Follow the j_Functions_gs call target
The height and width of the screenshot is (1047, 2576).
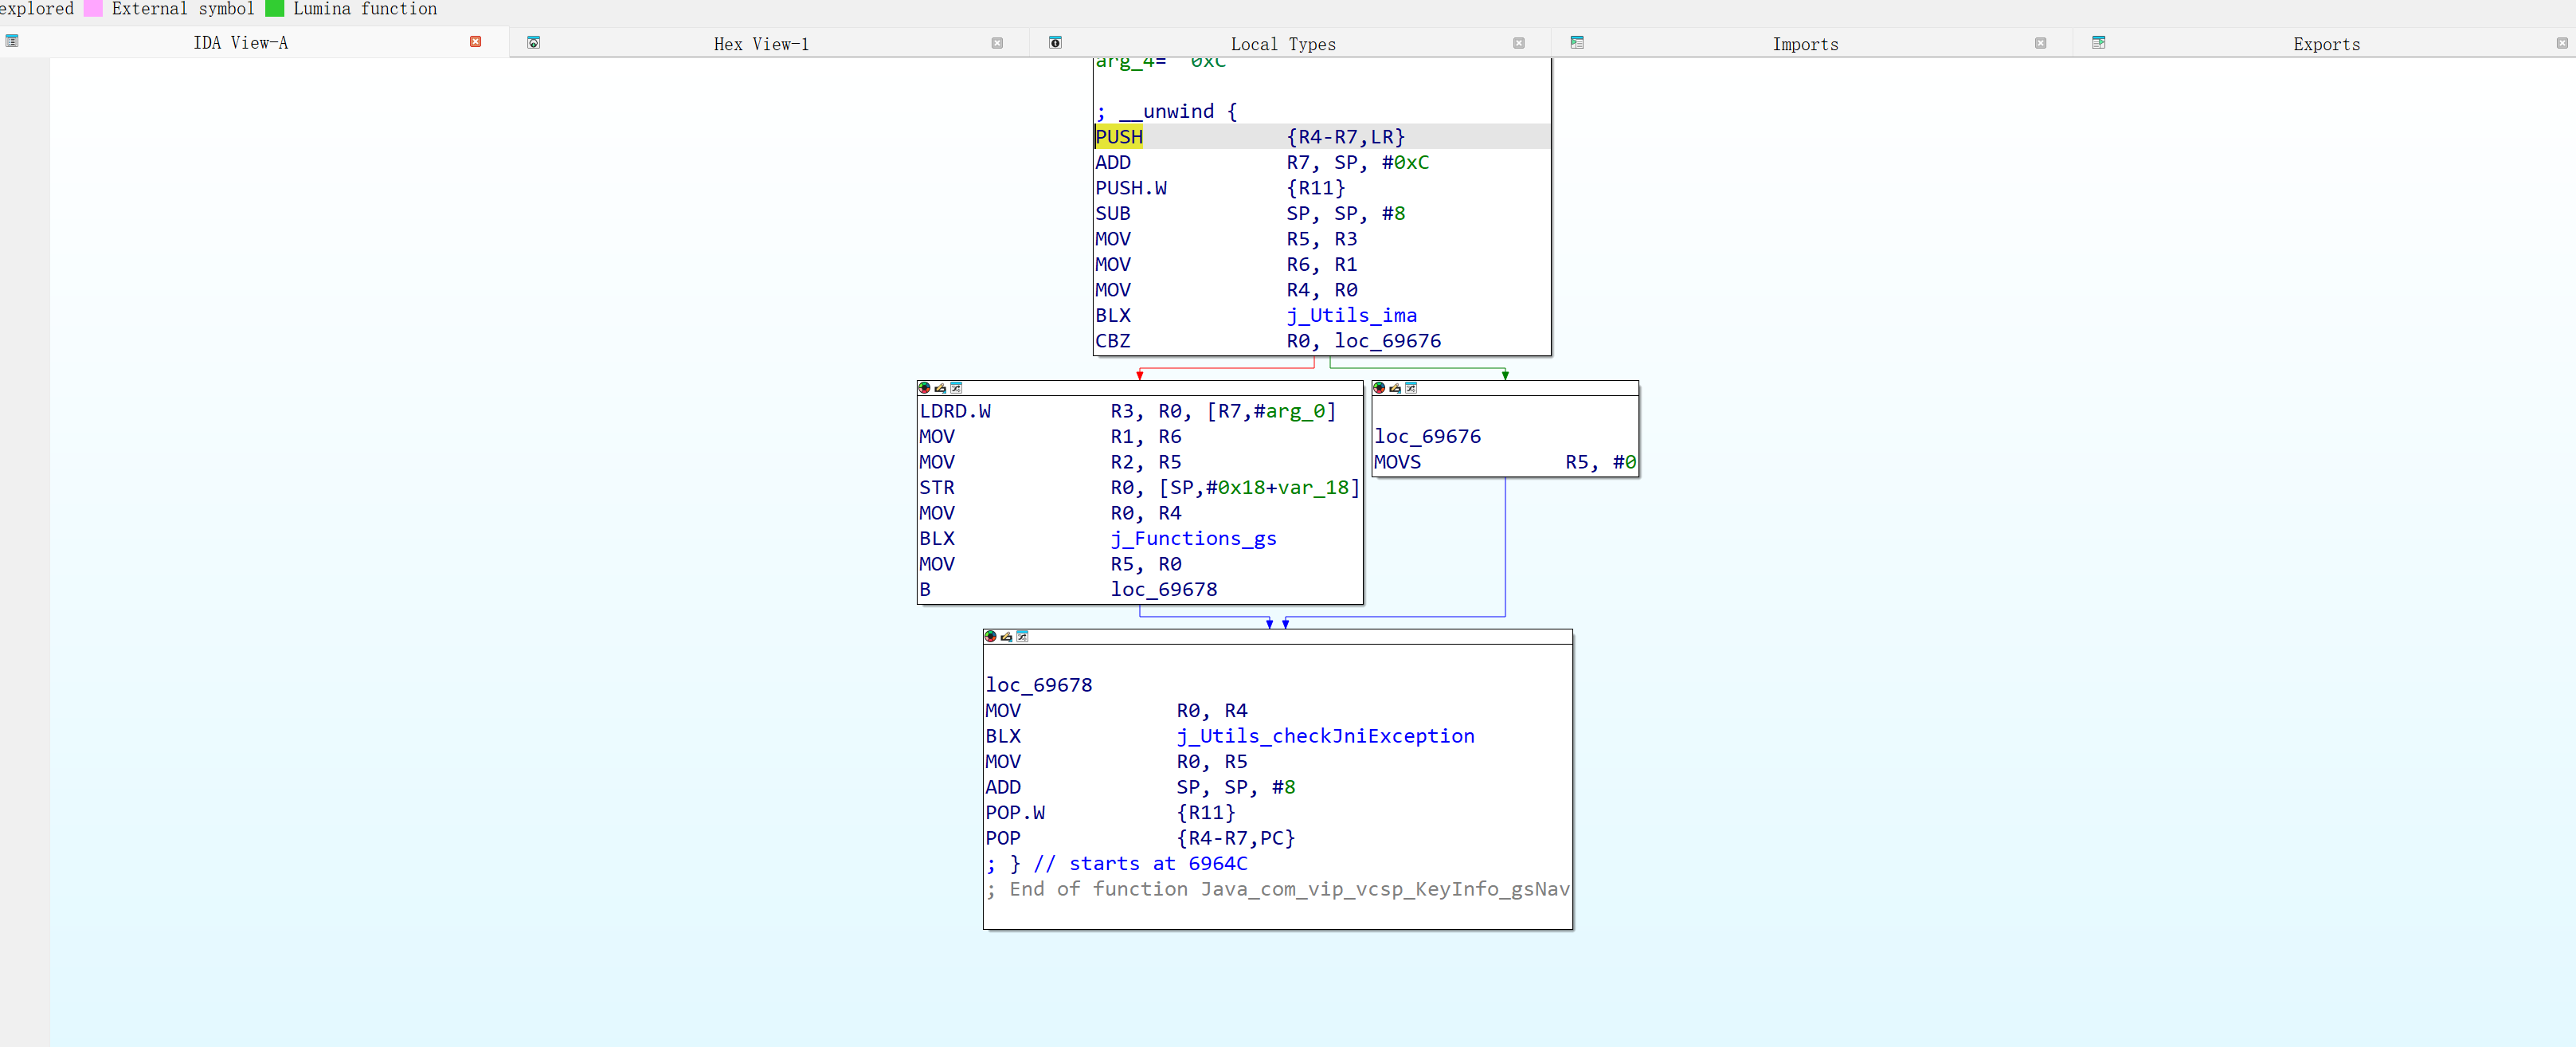1194,539
